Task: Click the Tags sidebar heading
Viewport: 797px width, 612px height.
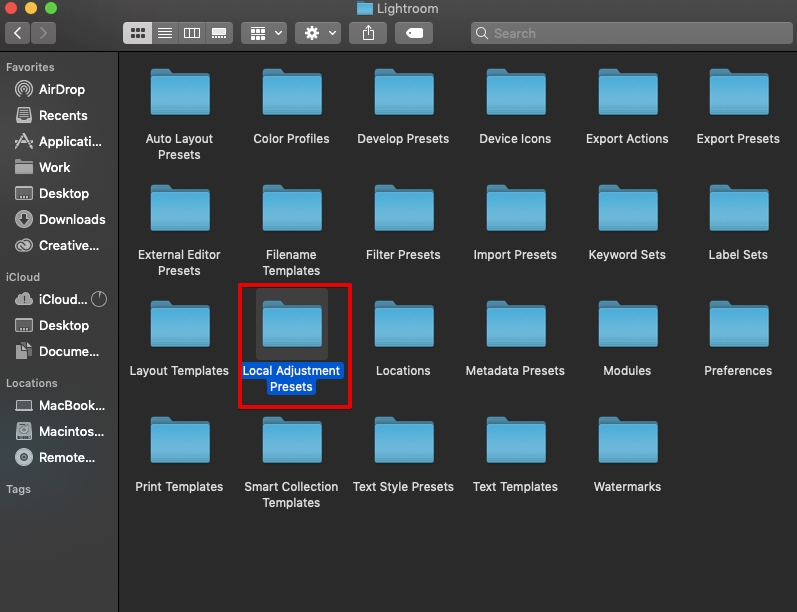Action: pyautogui.click(x=18, y=489)
